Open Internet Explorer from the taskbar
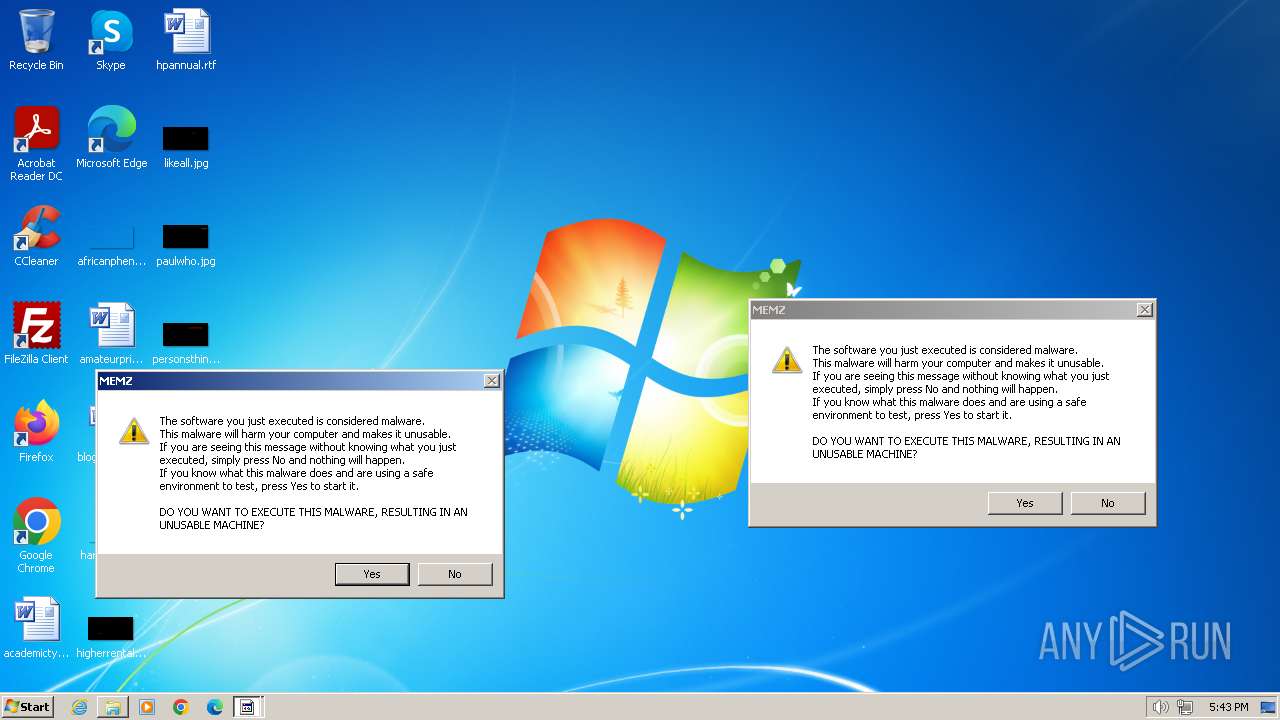 point(79,707)
